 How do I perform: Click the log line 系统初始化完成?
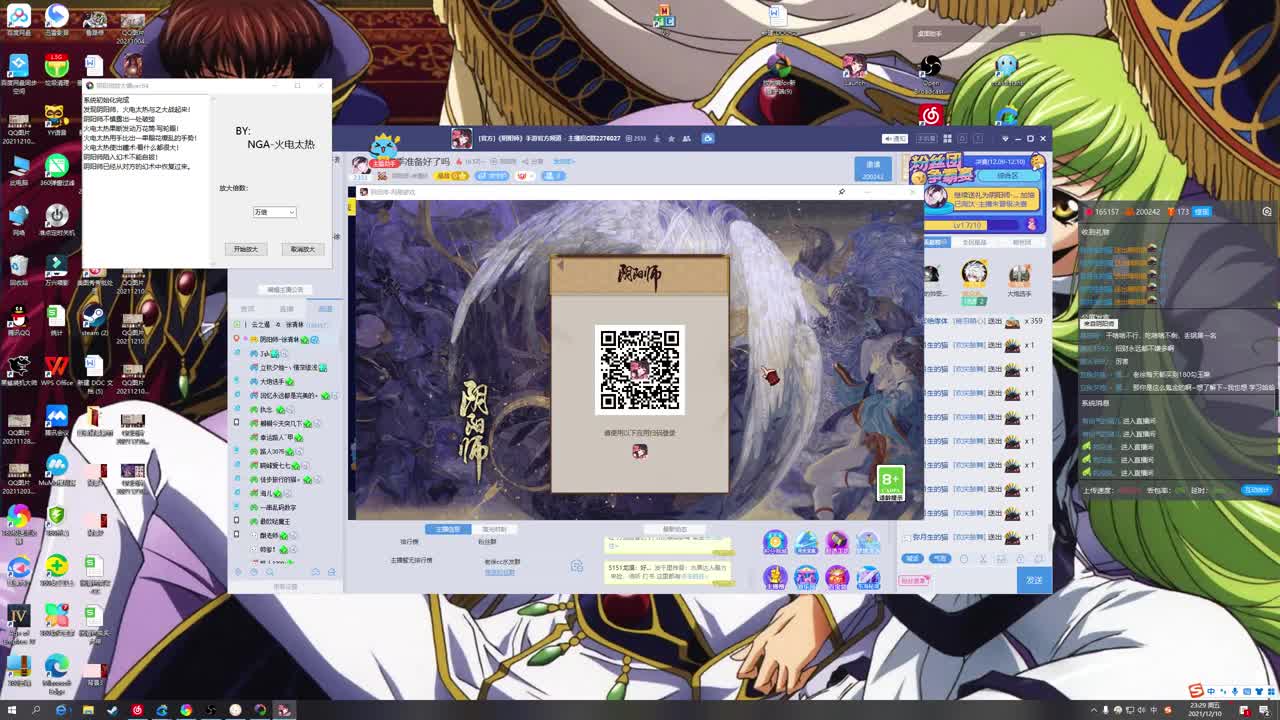point(106,100)
